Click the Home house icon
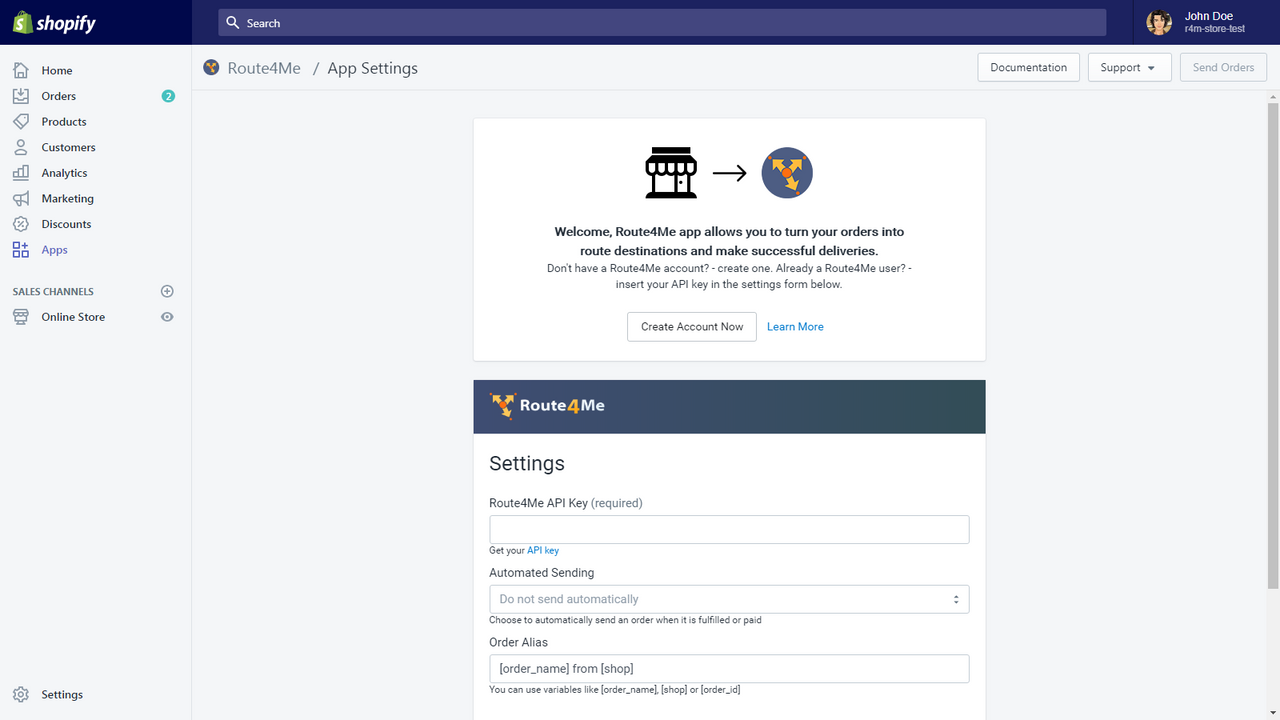This screenshot has height=720, width=1280. click(21, 70)
